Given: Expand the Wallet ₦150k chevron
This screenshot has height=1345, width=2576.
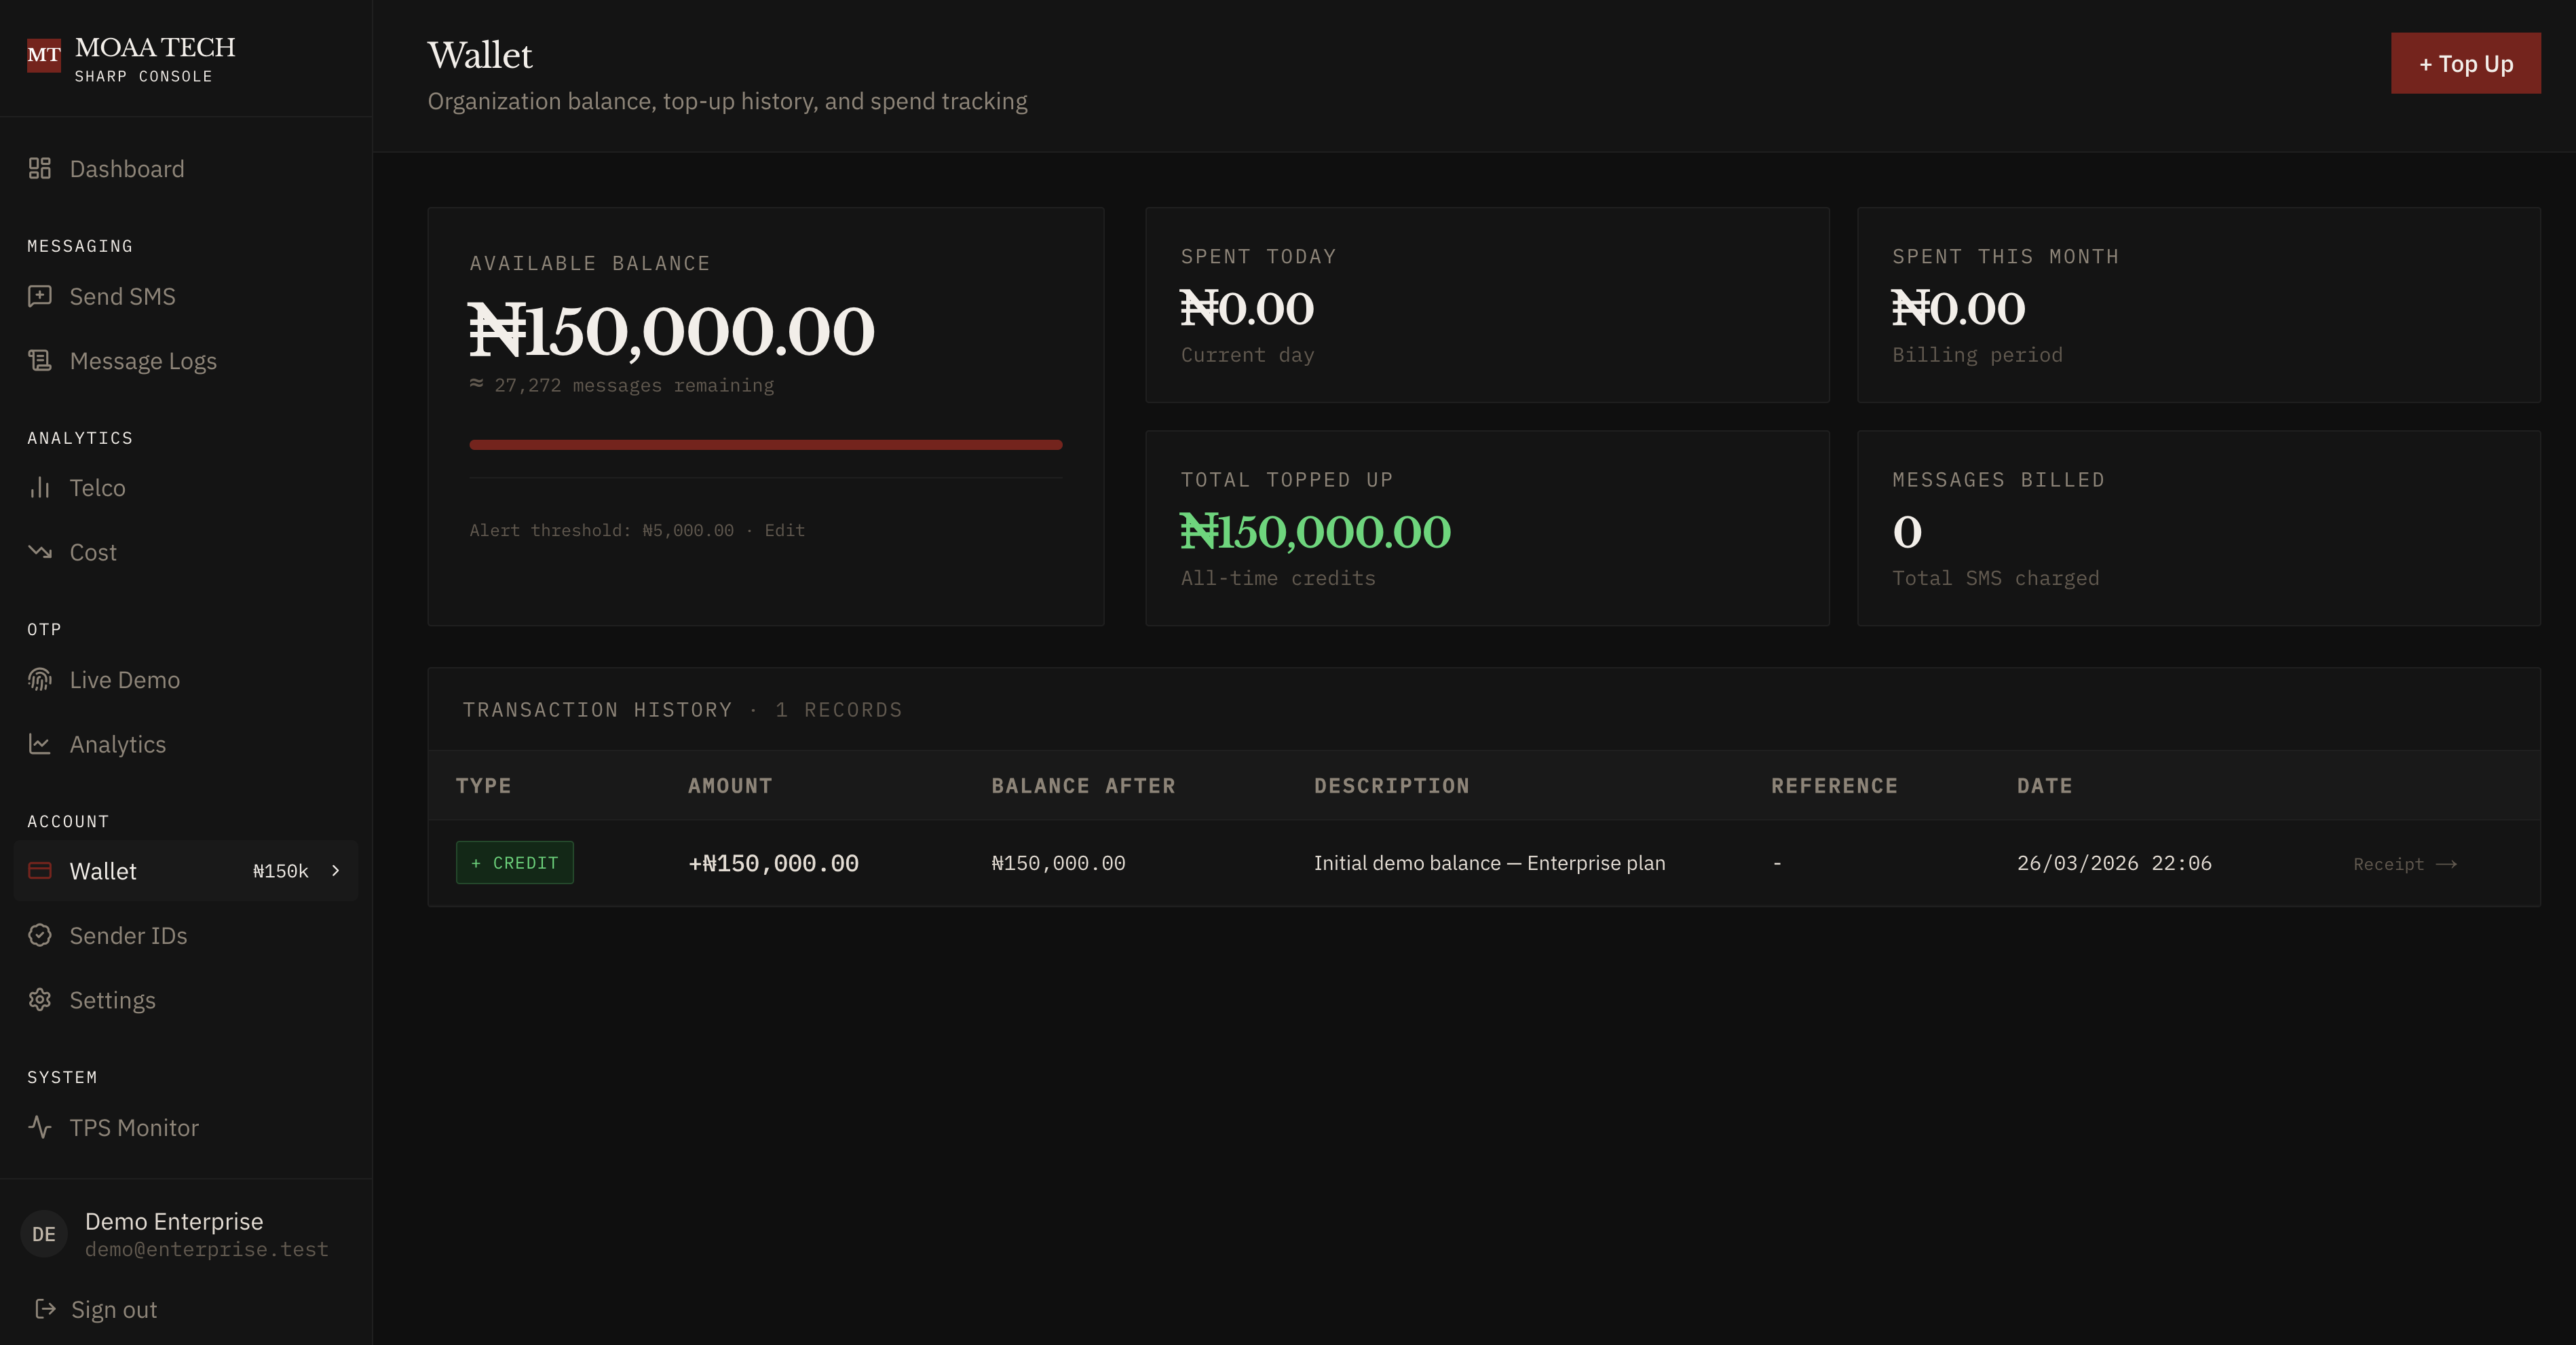Looking at the screenshot, I should tap(335, 870).
